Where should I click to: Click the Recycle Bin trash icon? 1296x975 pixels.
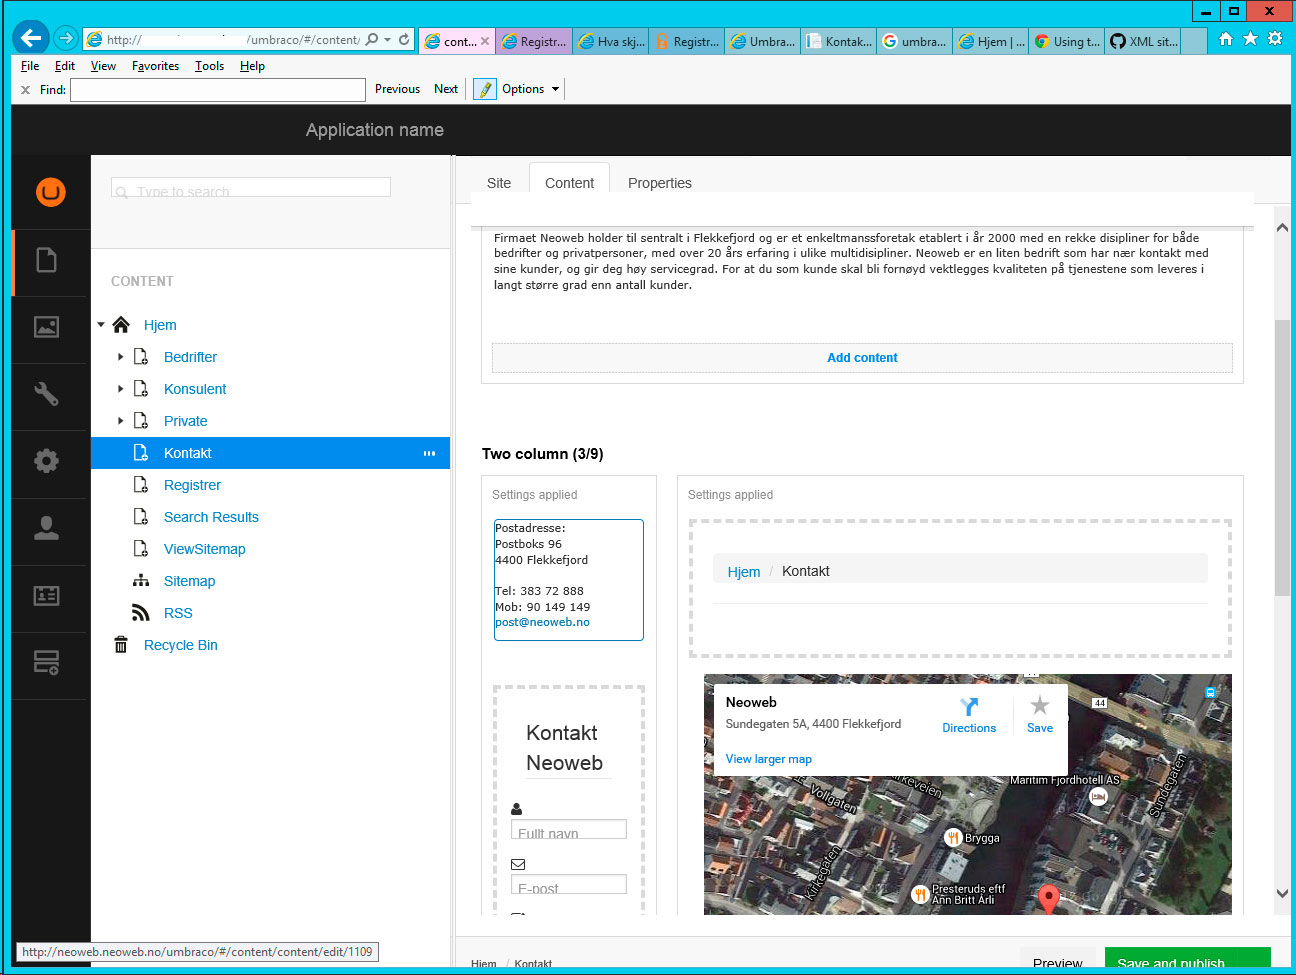121,645
